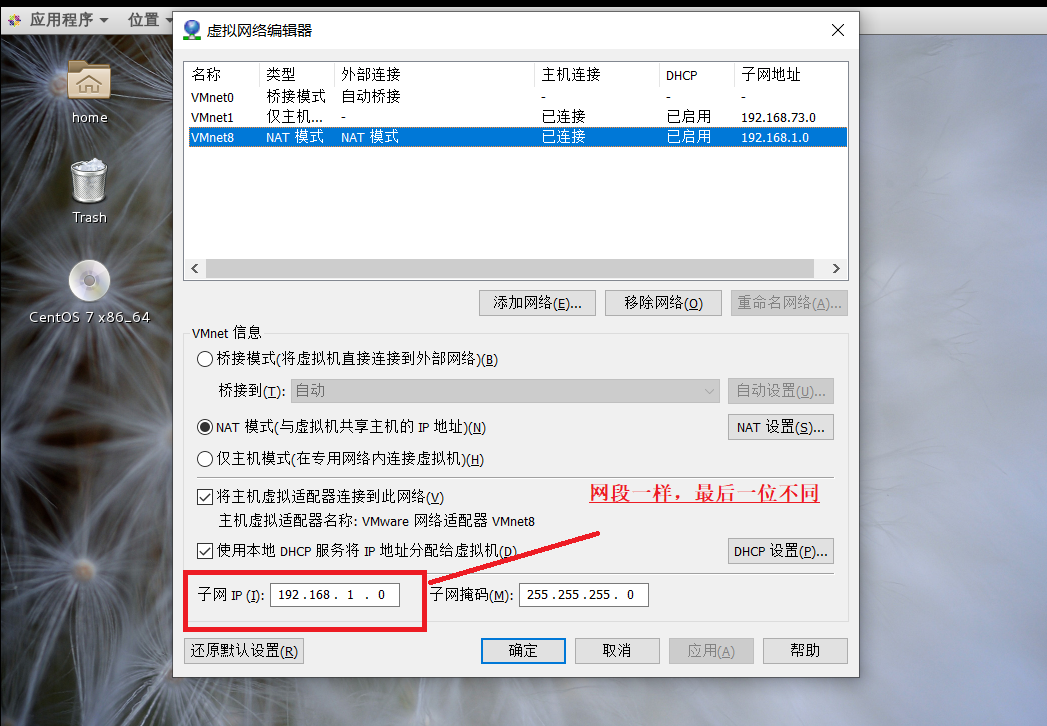Select the NAT mode radio button
The width and height of the screenshot is (1047, 726).
(205, 427)
